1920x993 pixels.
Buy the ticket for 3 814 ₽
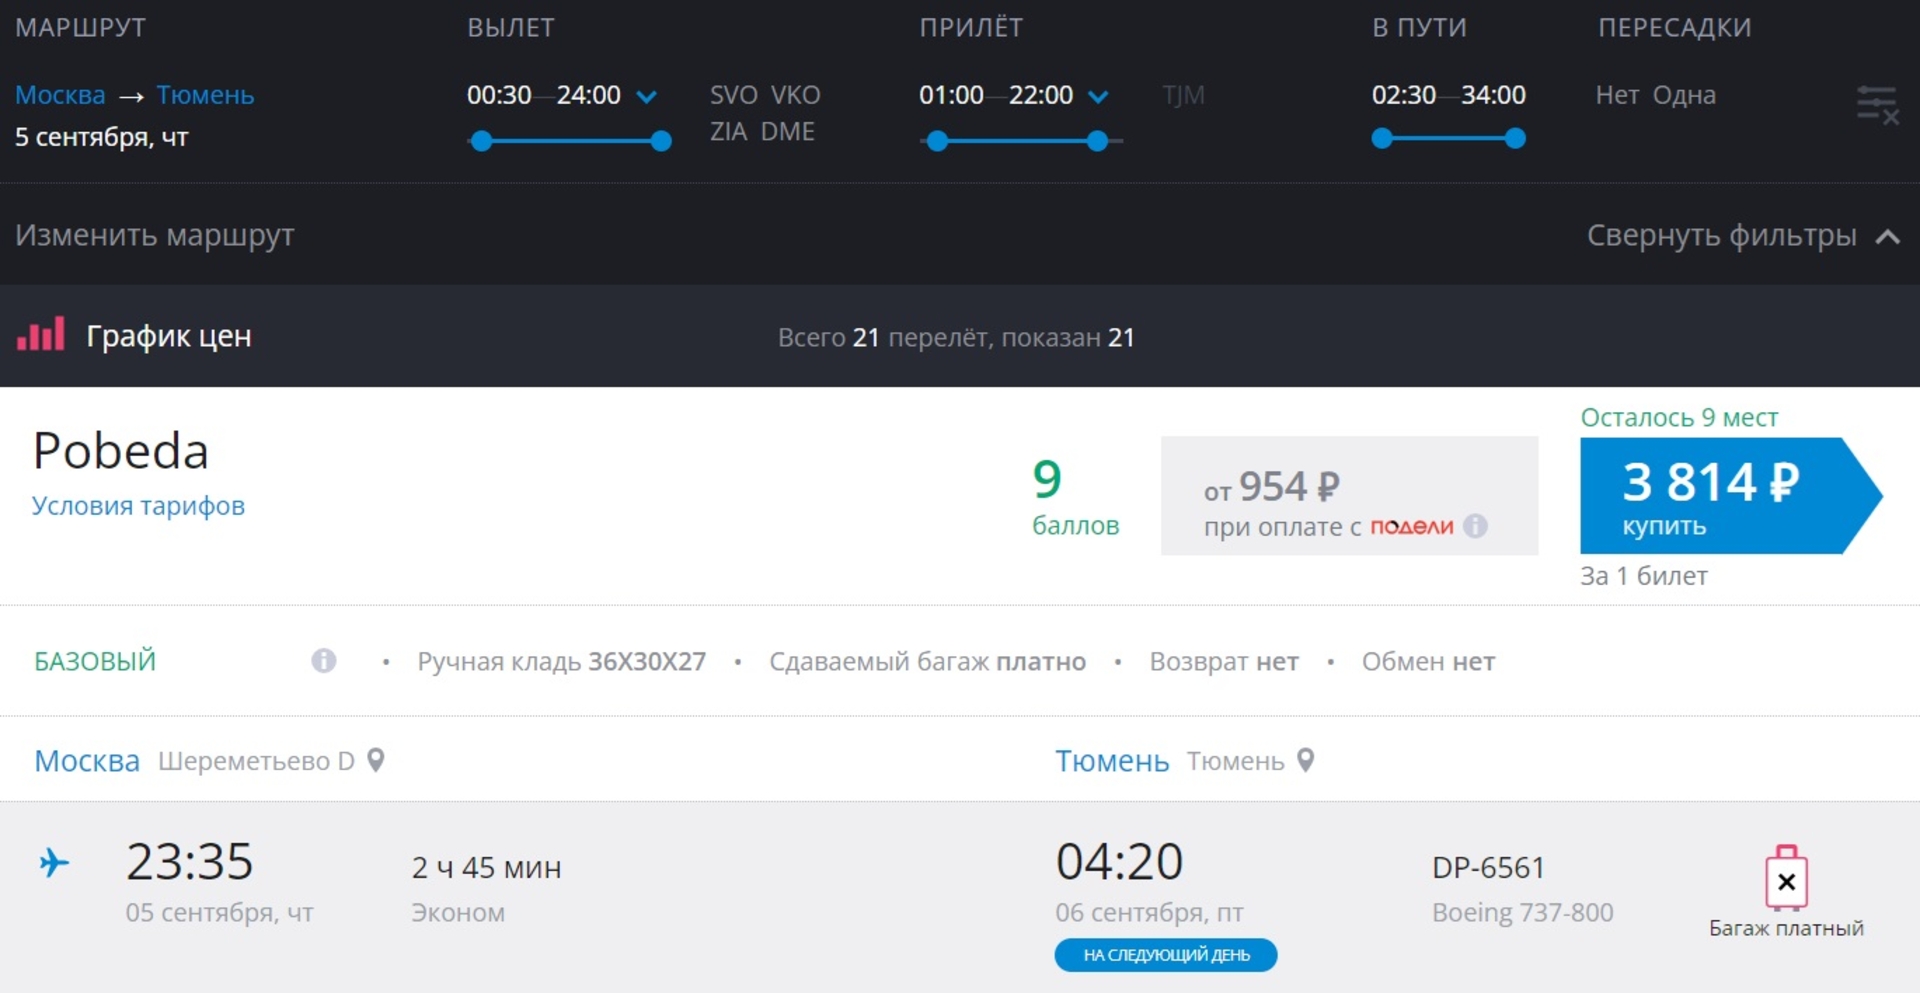click(x=1714, y=495)
